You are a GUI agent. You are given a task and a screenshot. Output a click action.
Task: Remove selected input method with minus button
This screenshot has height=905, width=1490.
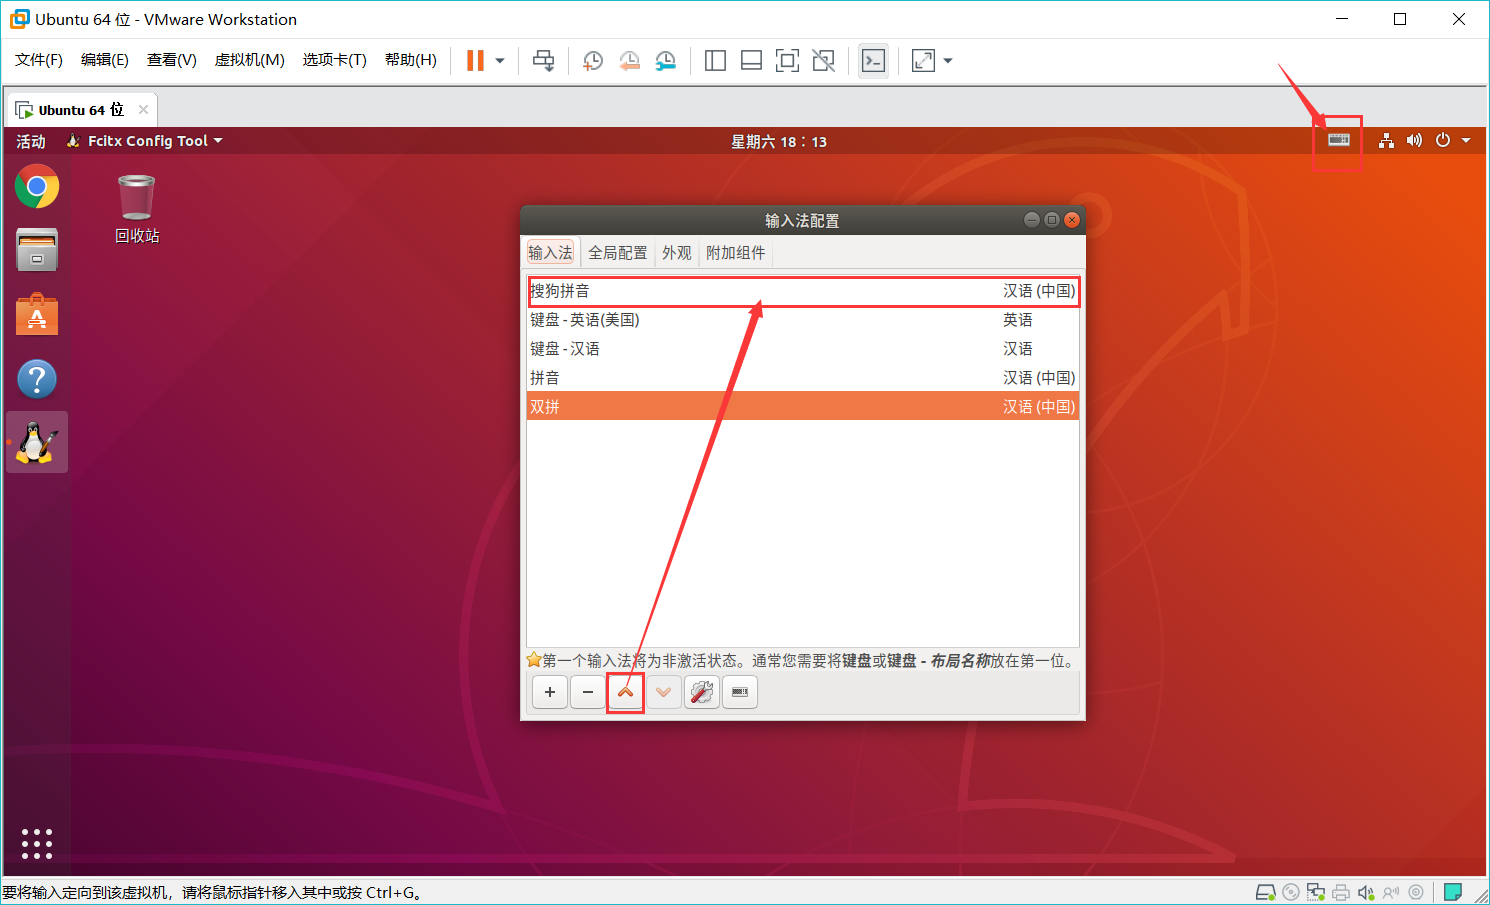click(x=588, y=692)
